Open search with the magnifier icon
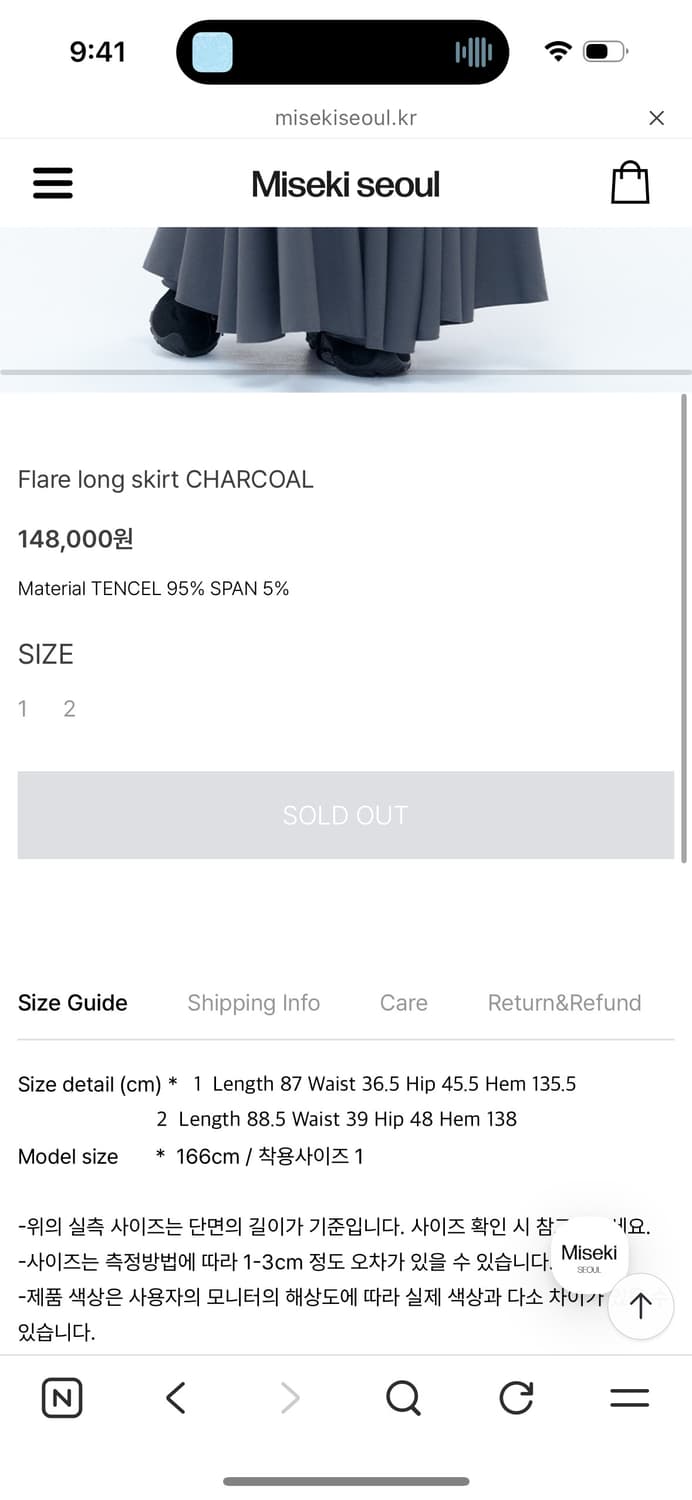The image size is (692, 1500). point(403,1397)
